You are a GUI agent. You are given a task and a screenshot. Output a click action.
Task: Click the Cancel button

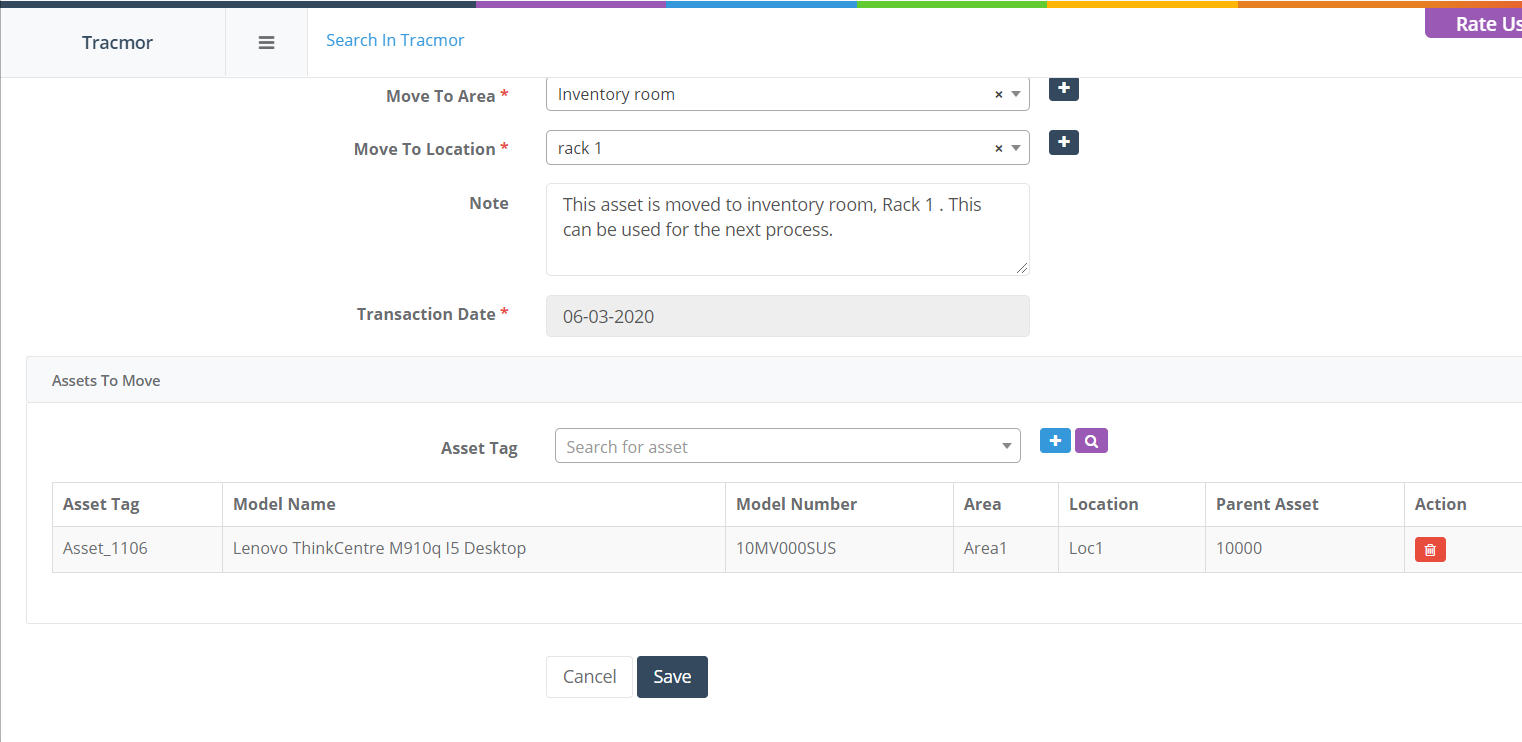[589, 677]
